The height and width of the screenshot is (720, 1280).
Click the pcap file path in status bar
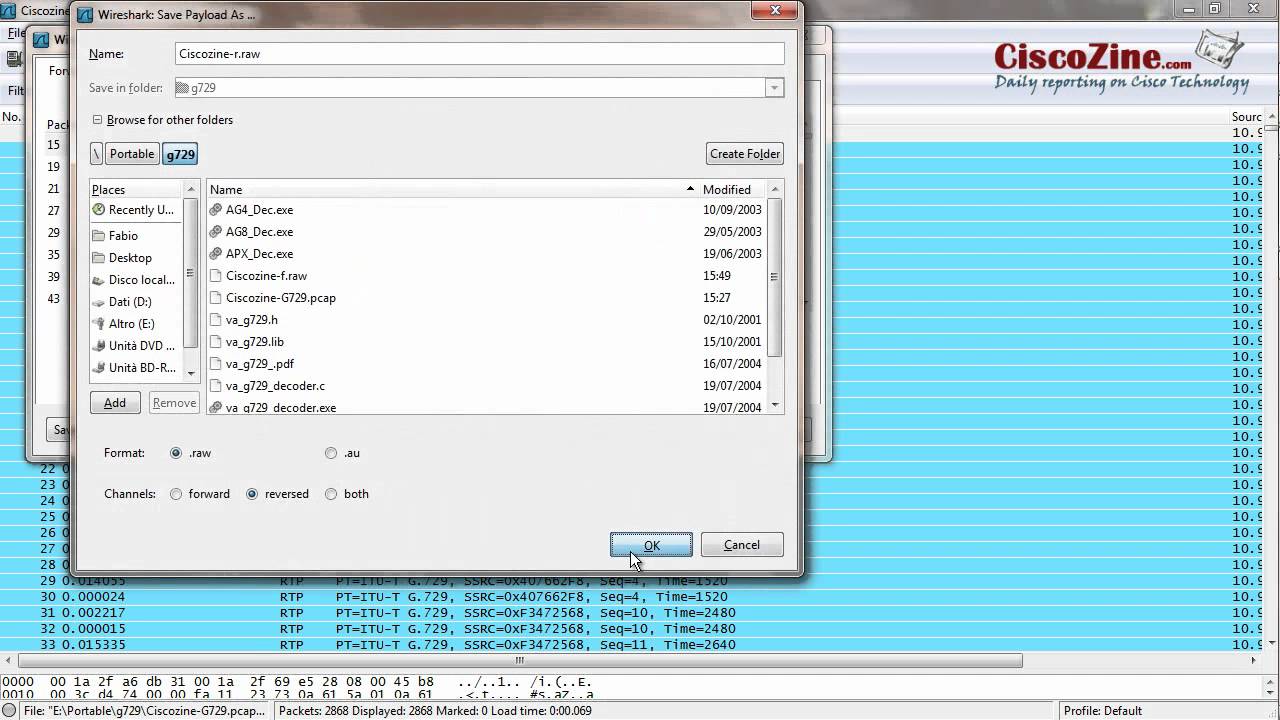click(x=144, y=711)
